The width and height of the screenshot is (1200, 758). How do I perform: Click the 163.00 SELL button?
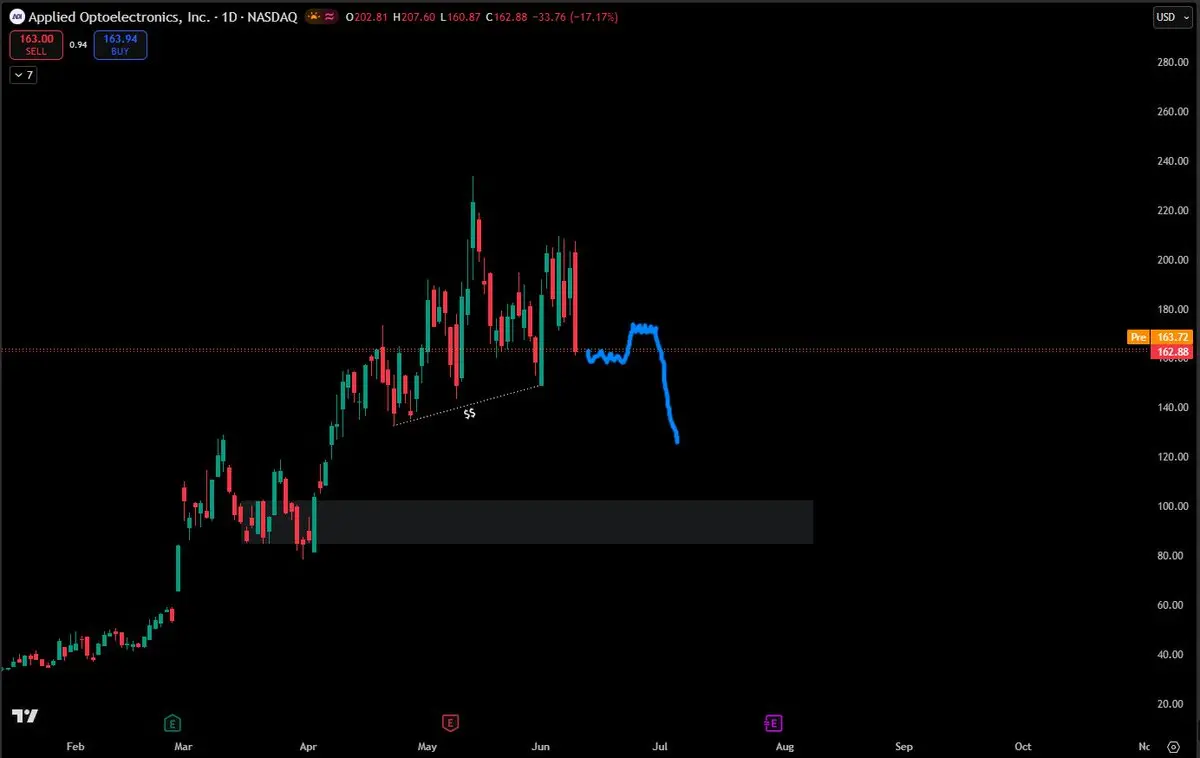pyautogui.click(x=37, y=45)
